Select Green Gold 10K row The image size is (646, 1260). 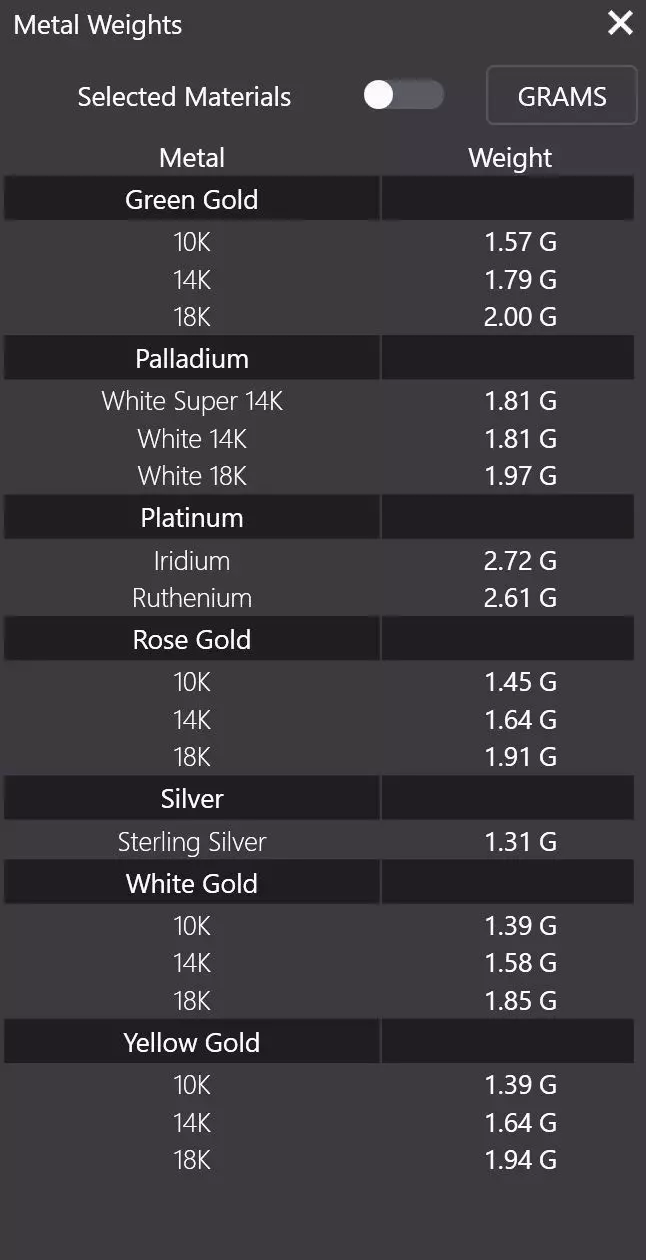pyautogui.click(x=192, y=242)
